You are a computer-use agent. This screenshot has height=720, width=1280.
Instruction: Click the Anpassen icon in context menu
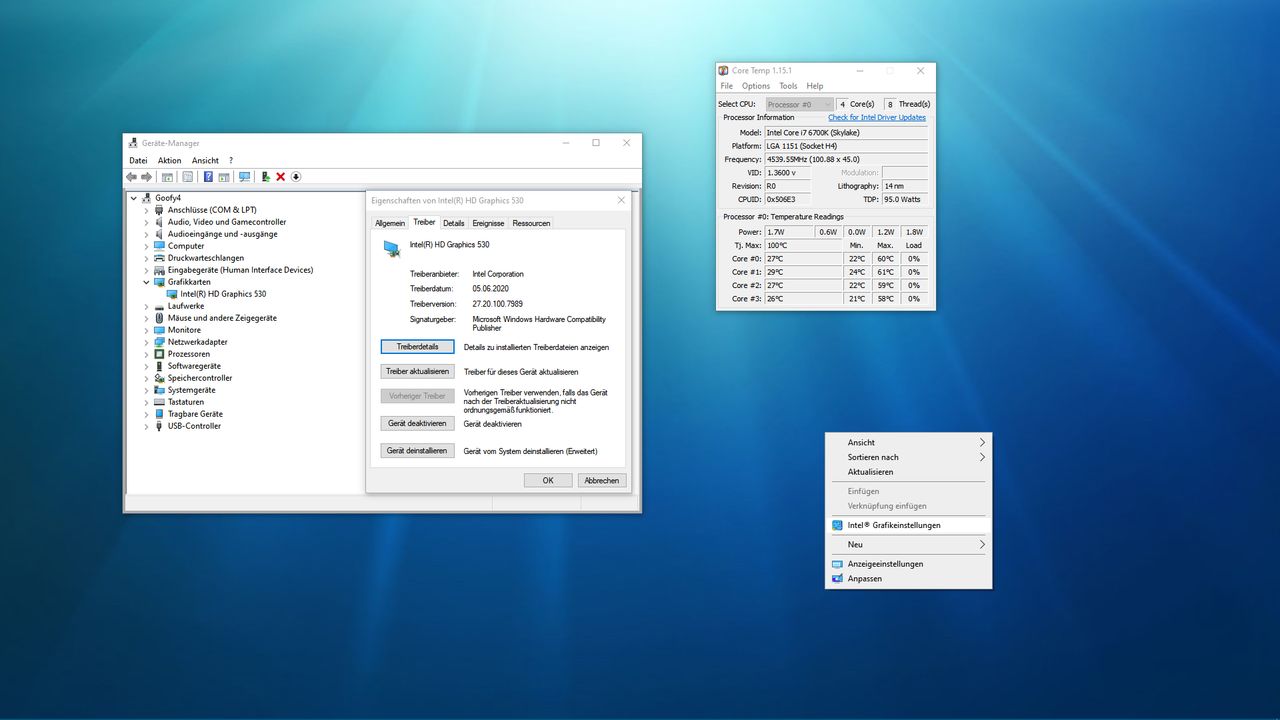coord(837,578)
